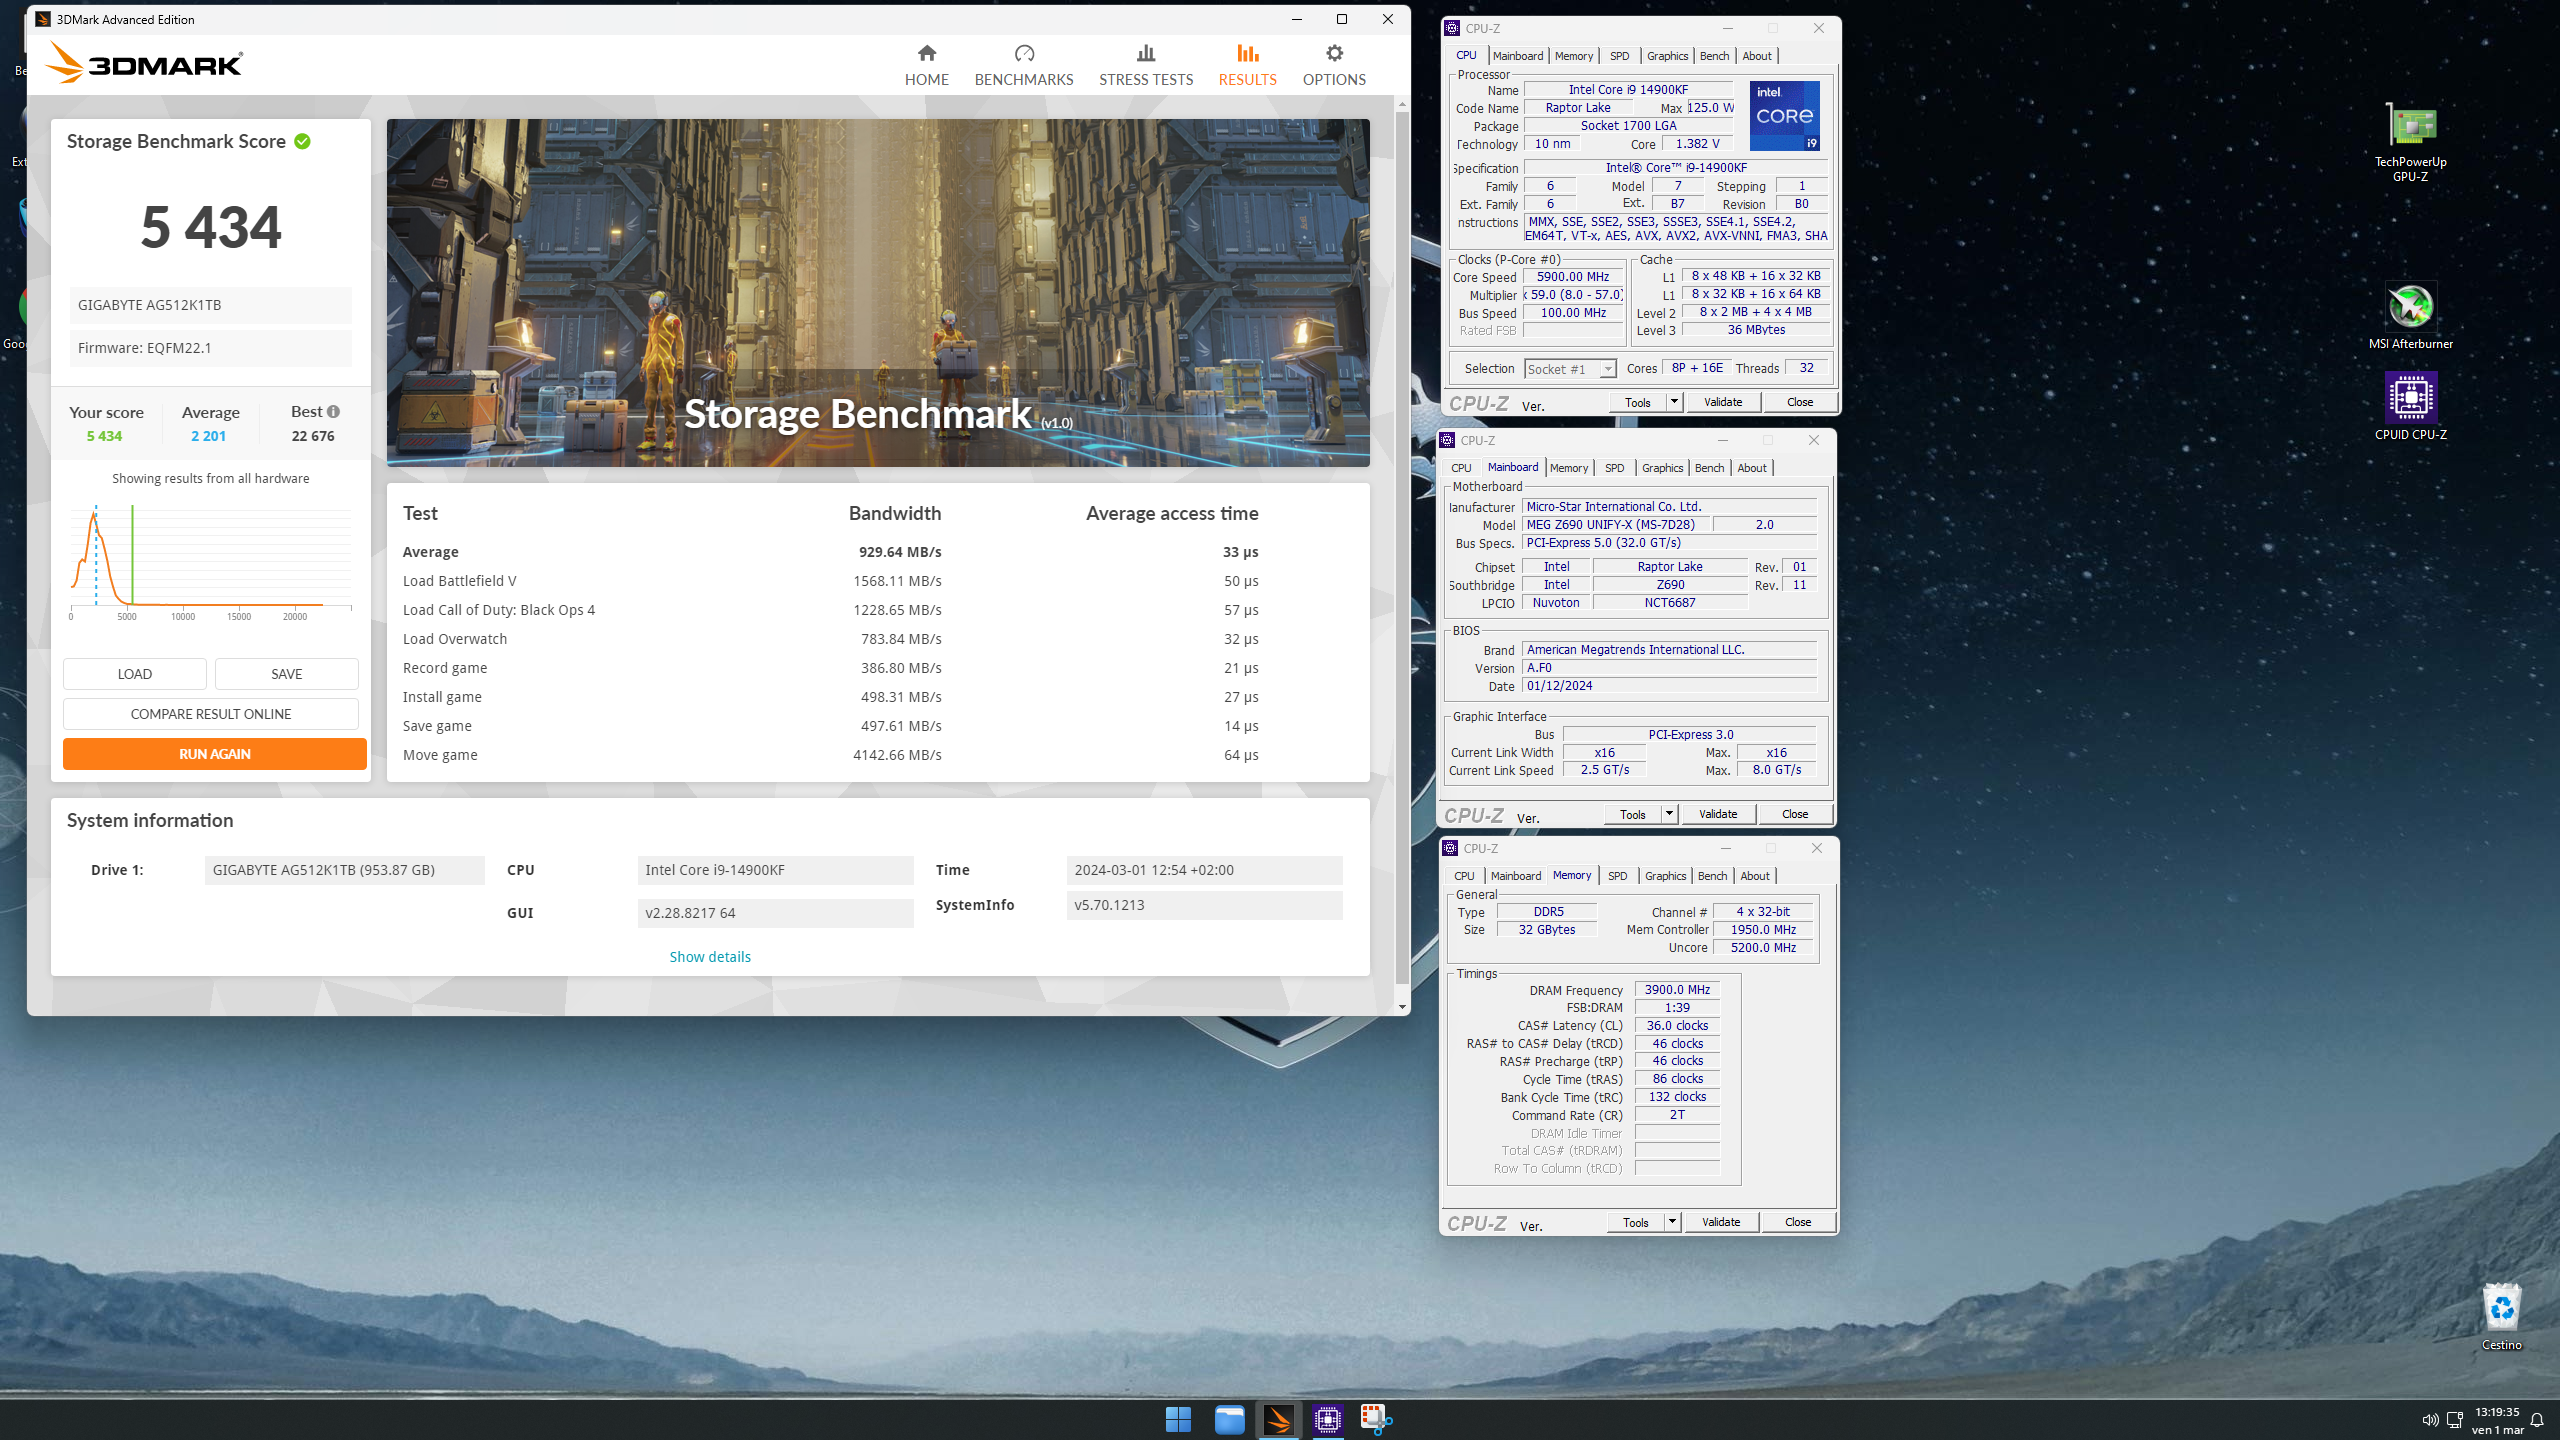Click the Core Speed 5900.00 MHz value

pos(1573,277)
